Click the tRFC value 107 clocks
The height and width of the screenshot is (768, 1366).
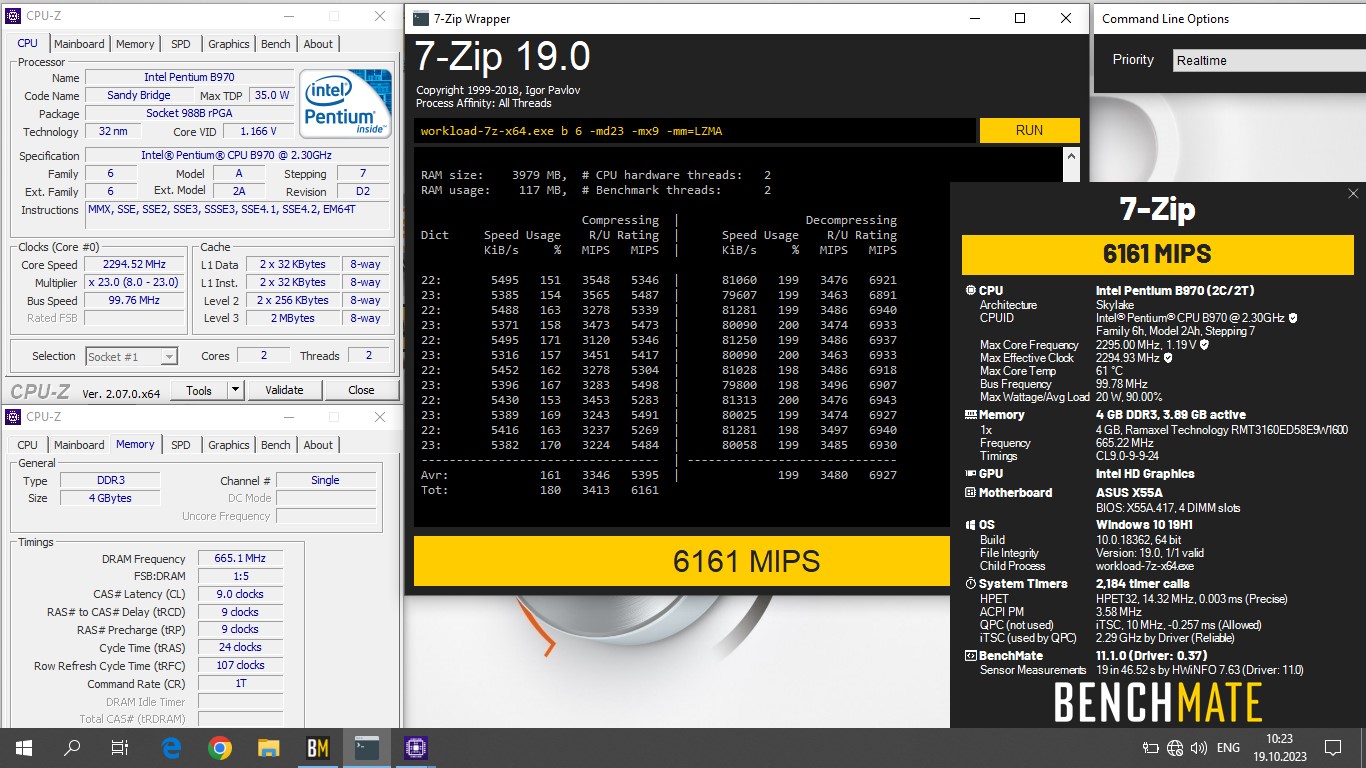point(240,665)
